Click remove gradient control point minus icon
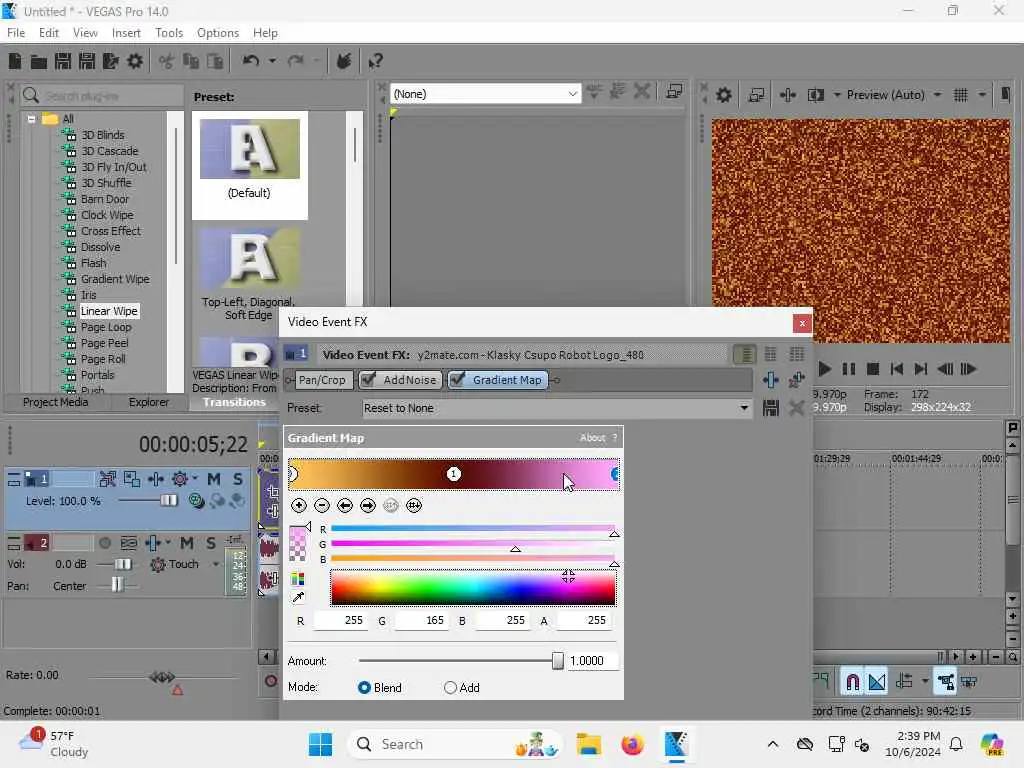Screen dimensions: 1024x768 (322, 505)
